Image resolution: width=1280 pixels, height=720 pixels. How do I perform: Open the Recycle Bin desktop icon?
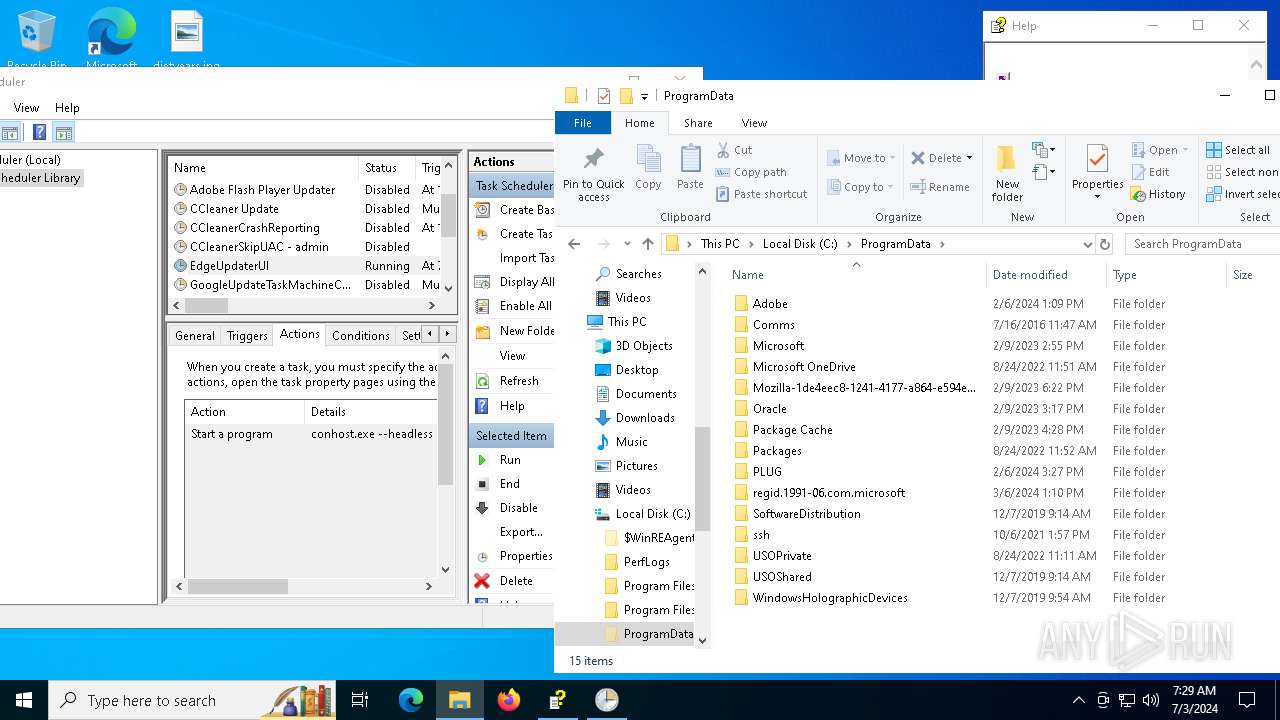pyautogui.click(x=36, y=38)
